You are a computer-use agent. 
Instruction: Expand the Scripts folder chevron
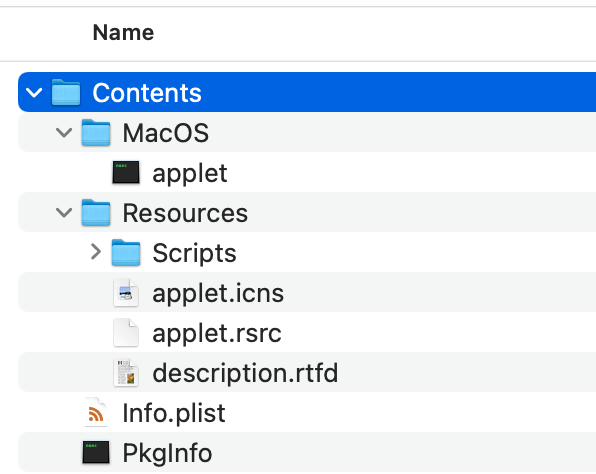pos(96,252)
